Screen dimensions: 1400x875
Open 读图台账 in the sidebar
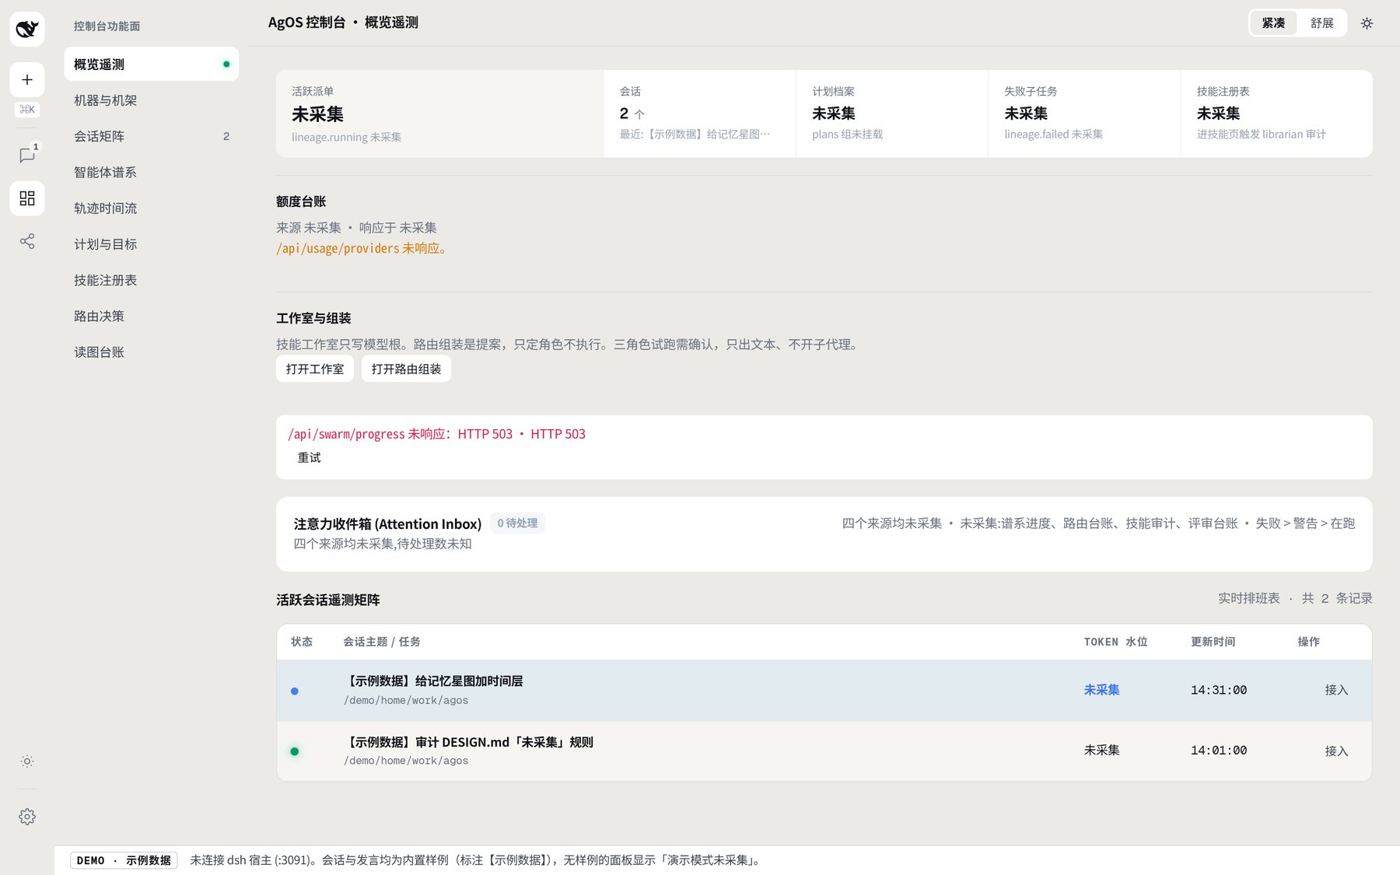[x=151, y=352]
